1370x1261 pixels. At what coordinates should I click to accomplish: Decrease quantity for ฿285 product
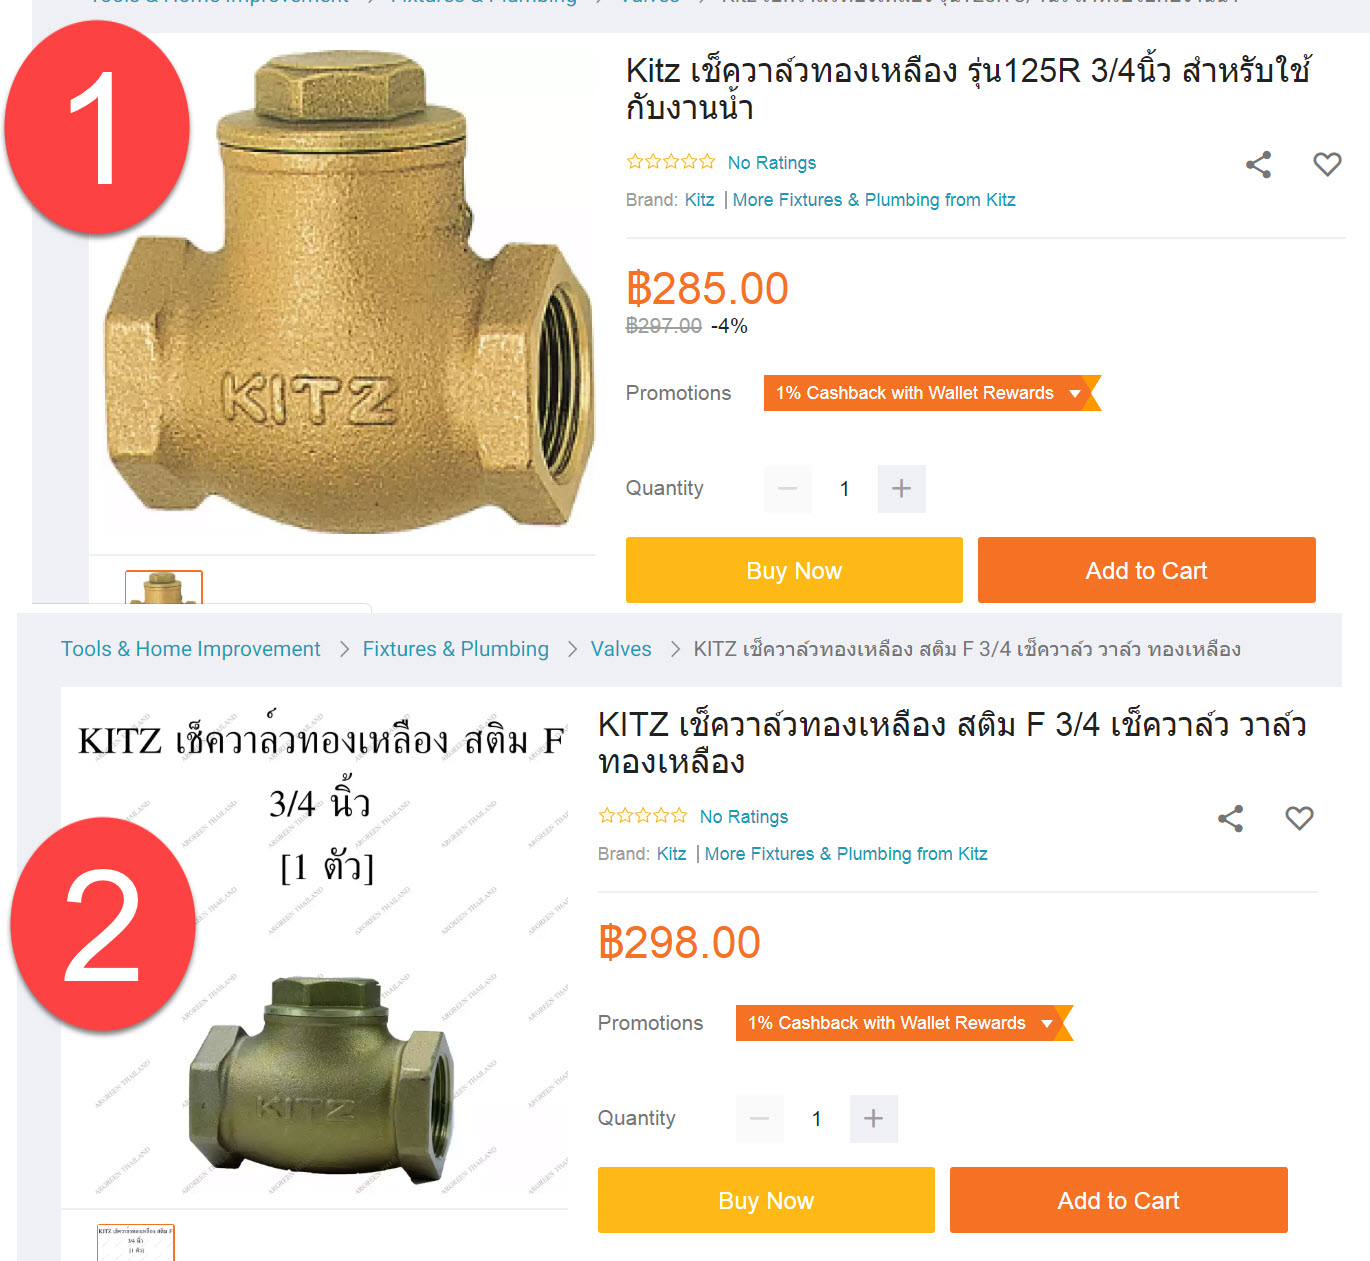[x=788, y=489]
